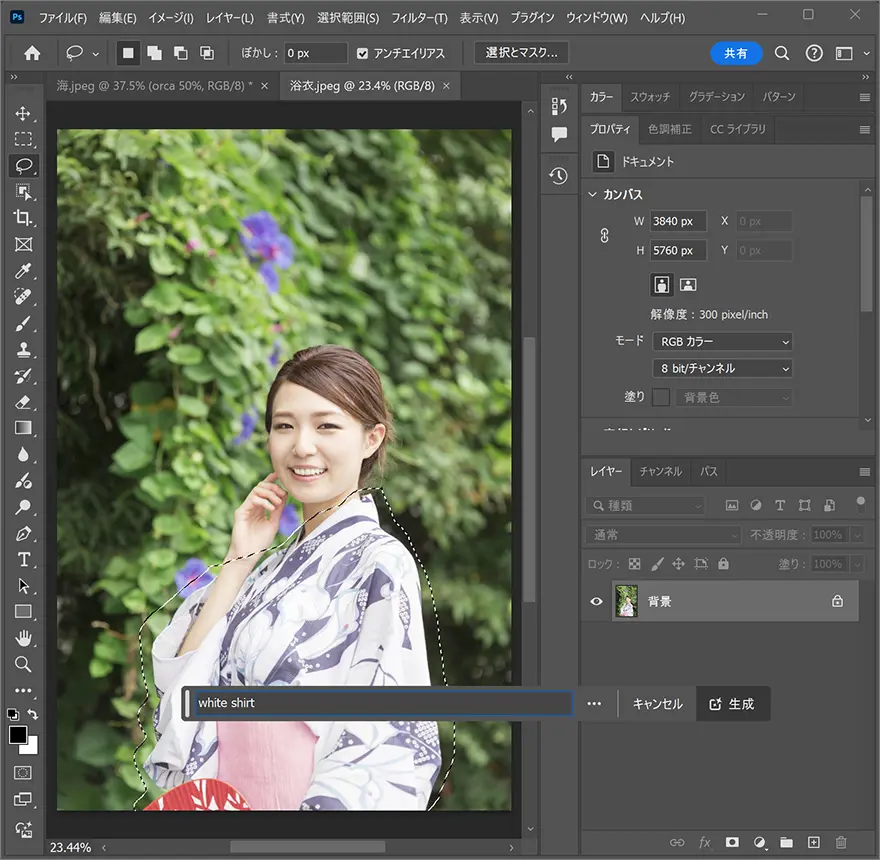Select the Hand tool

23,638
